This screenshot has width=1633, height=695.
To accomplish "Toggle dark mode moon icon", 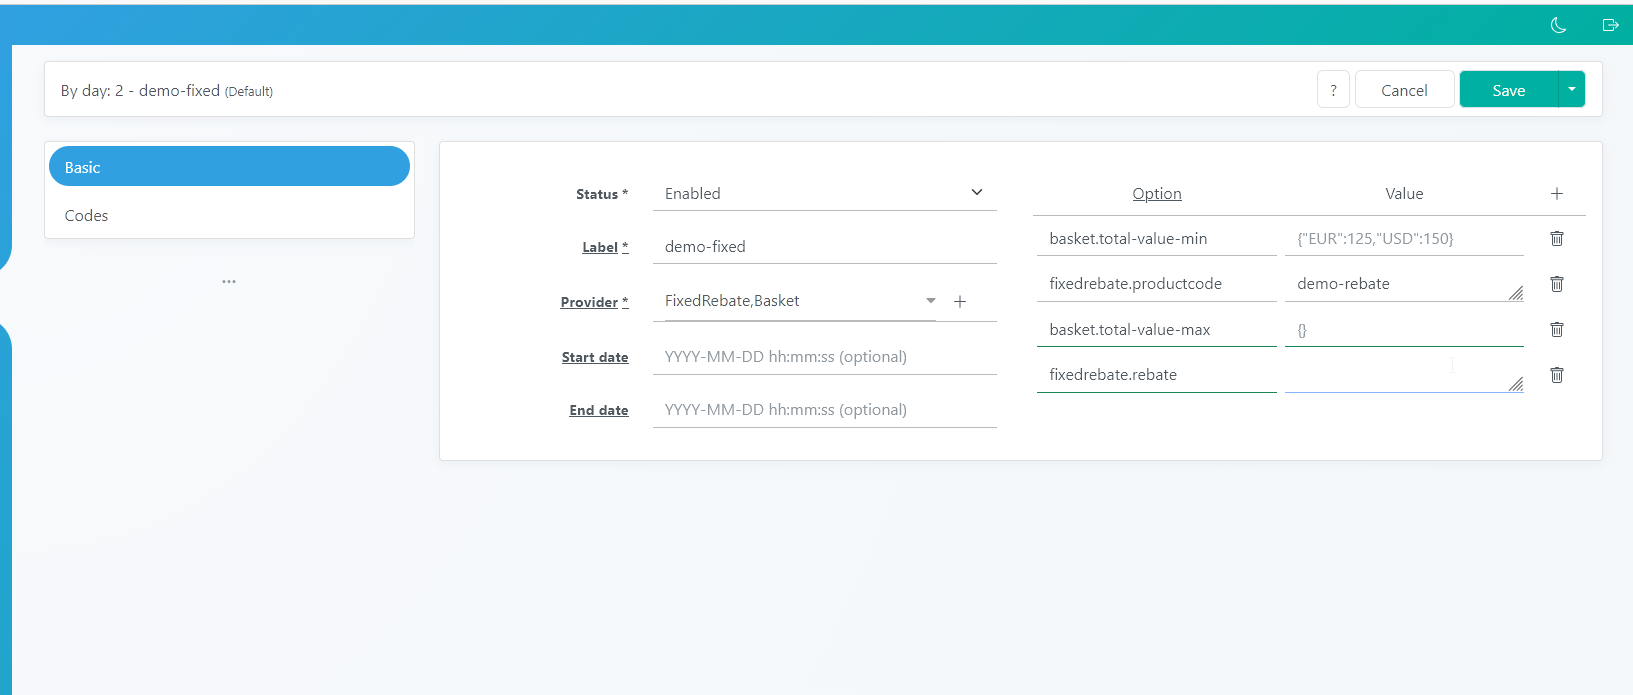I will point(1558,25).
